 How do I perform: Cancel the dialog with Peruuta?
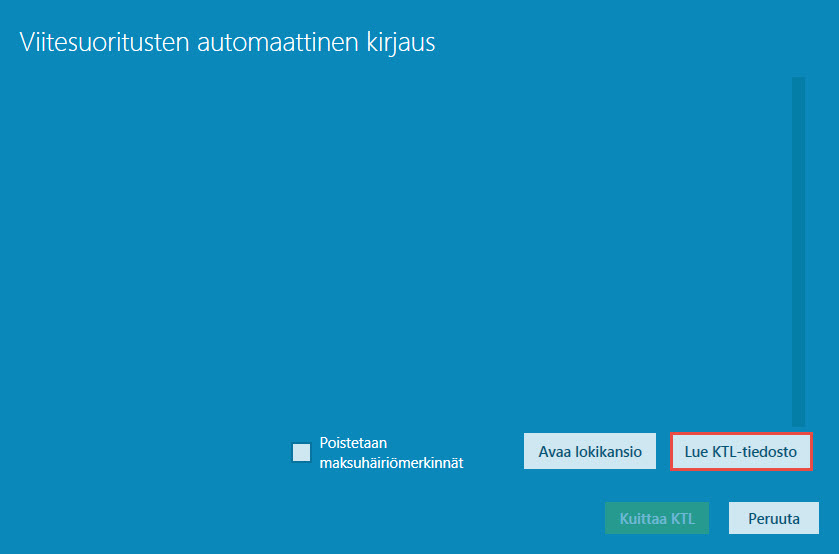click(x=773, y=519)
